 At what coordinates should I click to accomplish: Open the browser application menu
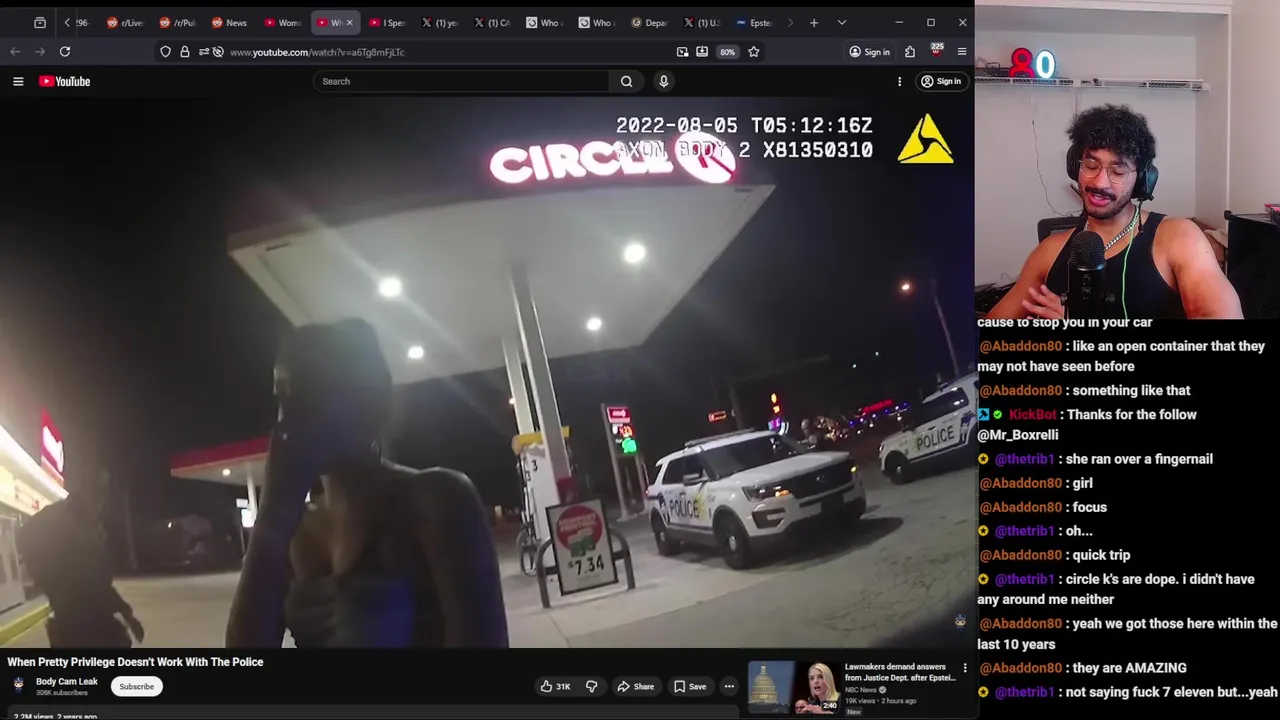962,52
